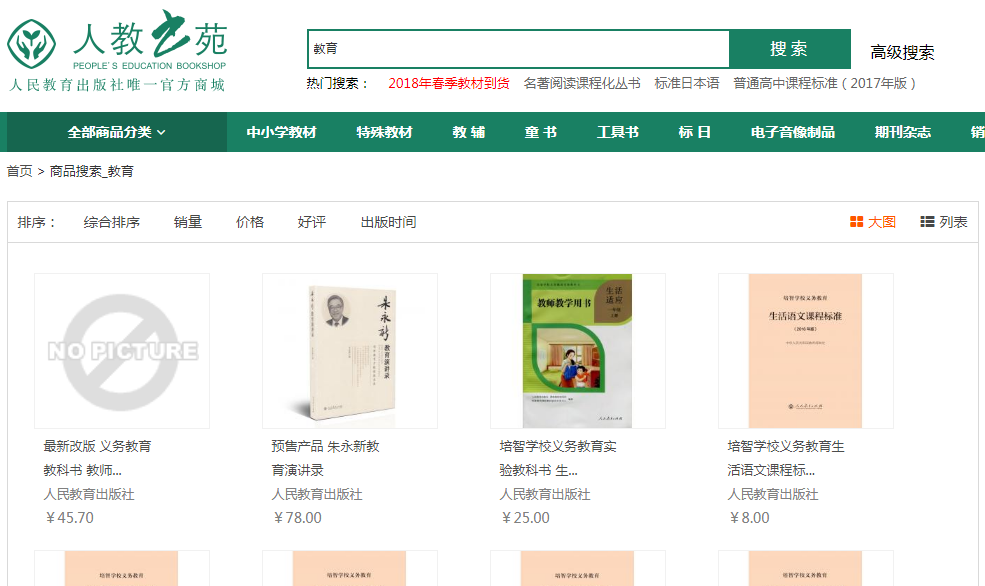Sort results by 好评
985x586 pixels.
click(312, 222)
